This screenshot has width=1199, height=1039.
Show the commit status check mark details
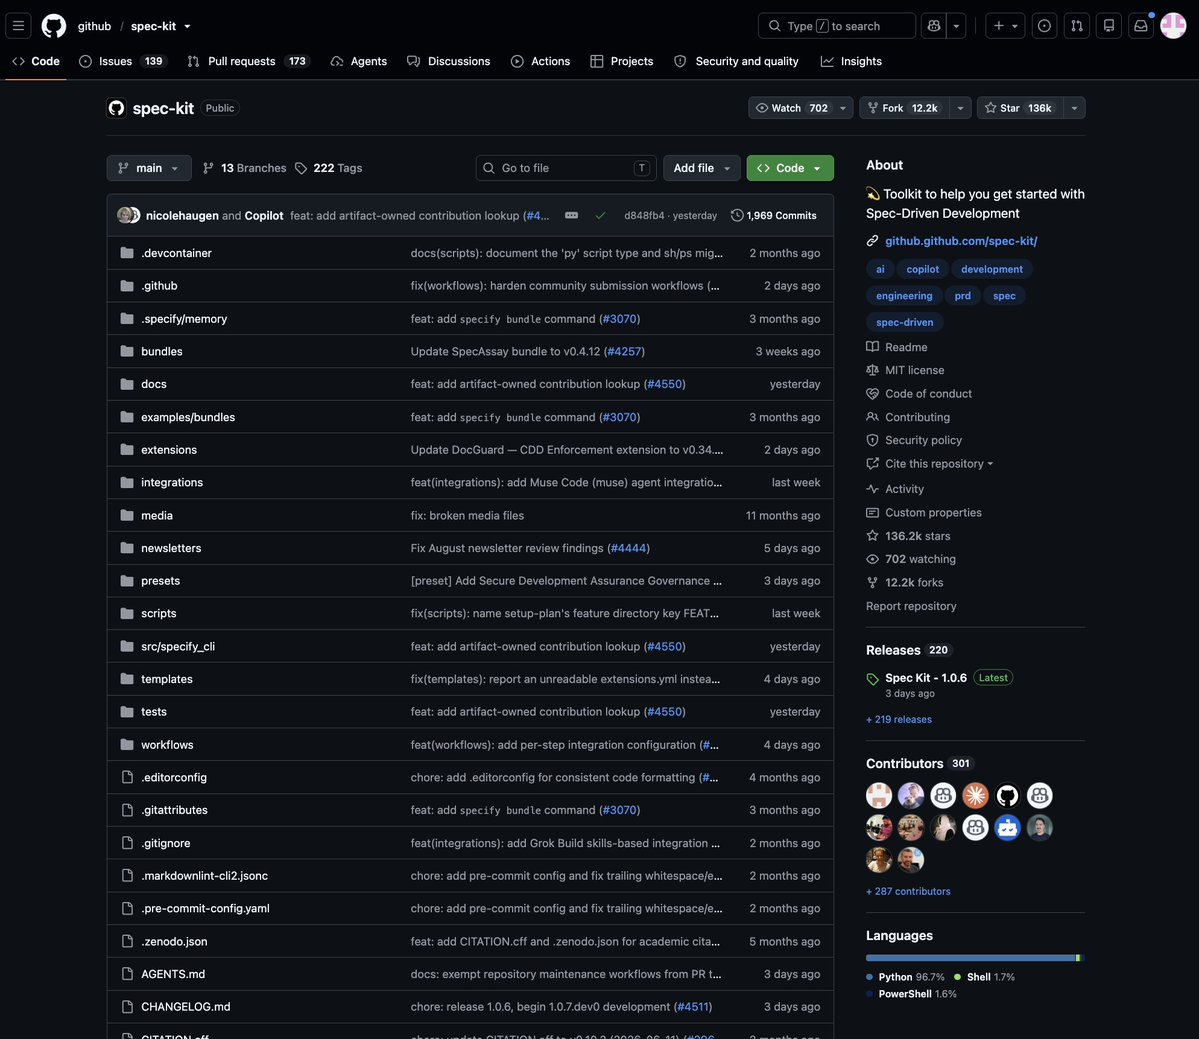point(600,216)
